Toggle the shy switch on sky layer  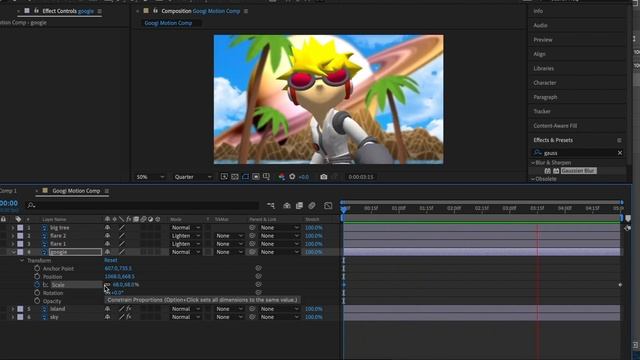pyautogui.click(x=107, y=317)
